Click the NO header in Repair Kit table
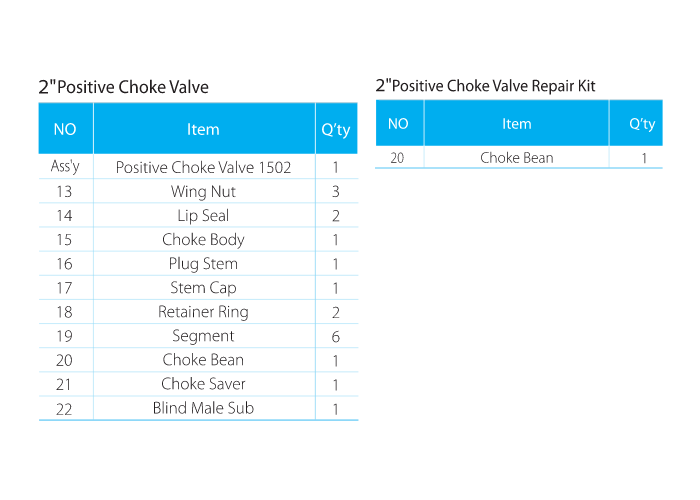 398,124
